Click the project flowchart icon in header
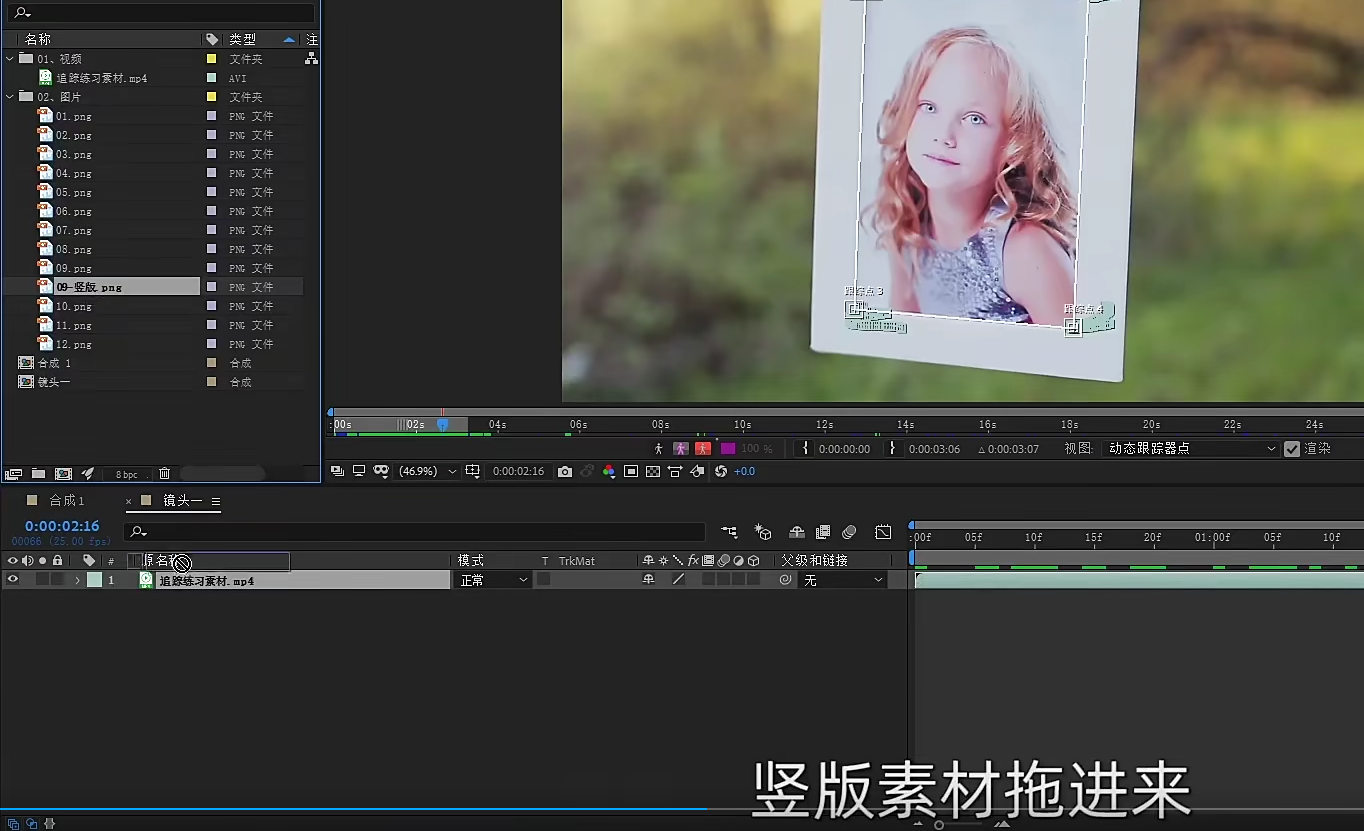 pyautogui.click(x=312, y=59)
